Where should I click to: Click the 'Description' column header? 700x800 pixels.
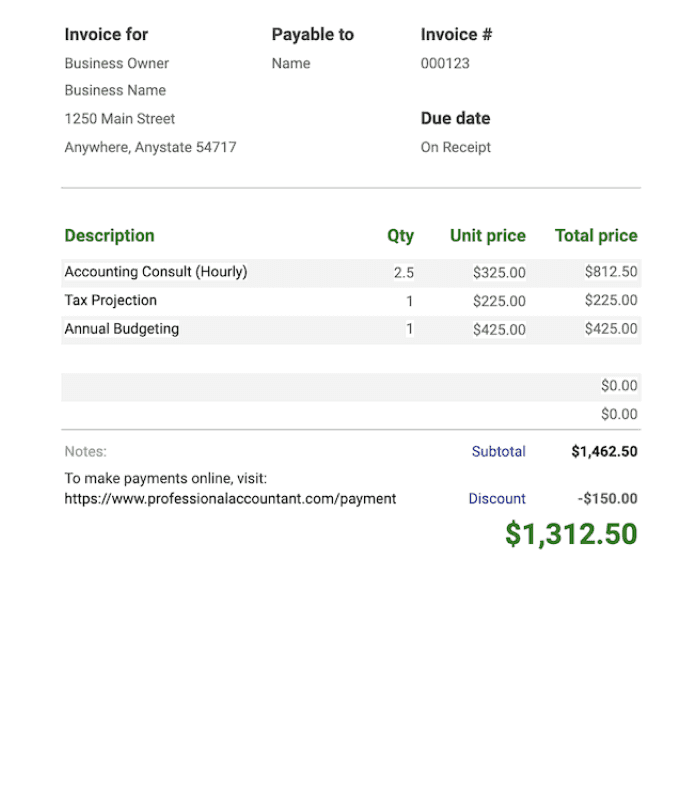(109, 236)
